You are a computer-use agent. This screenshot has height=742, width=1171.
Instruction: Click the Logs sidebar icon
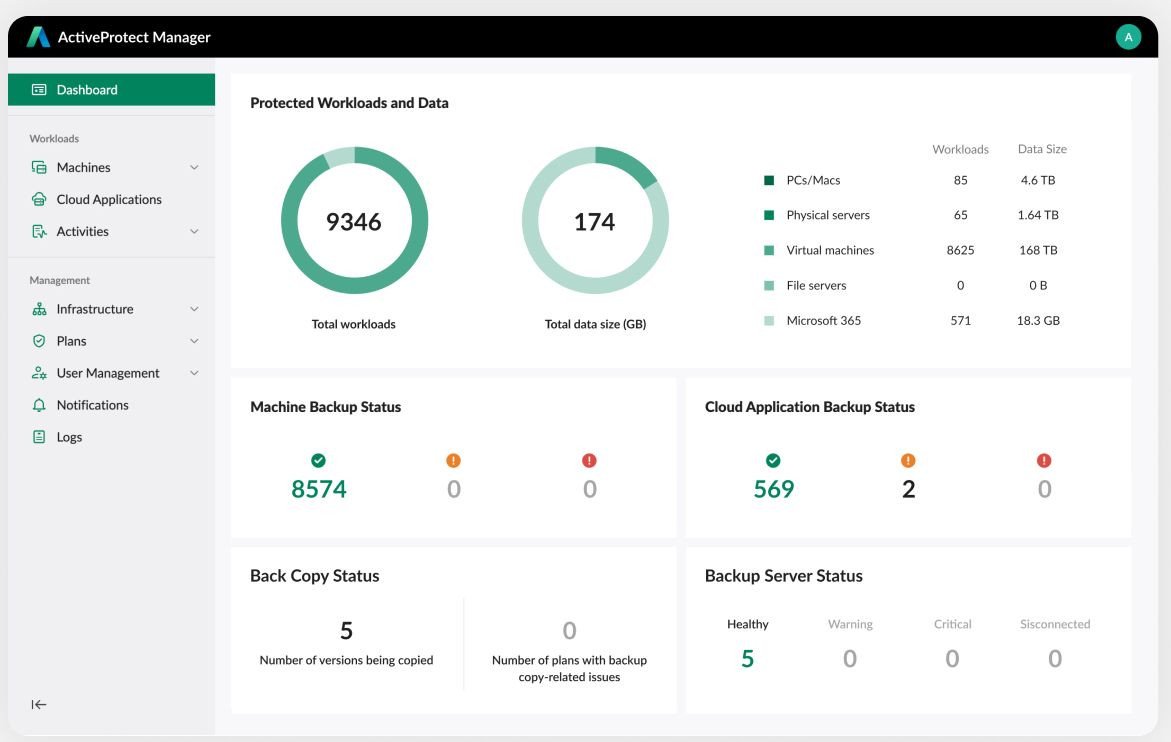point(39,437)
